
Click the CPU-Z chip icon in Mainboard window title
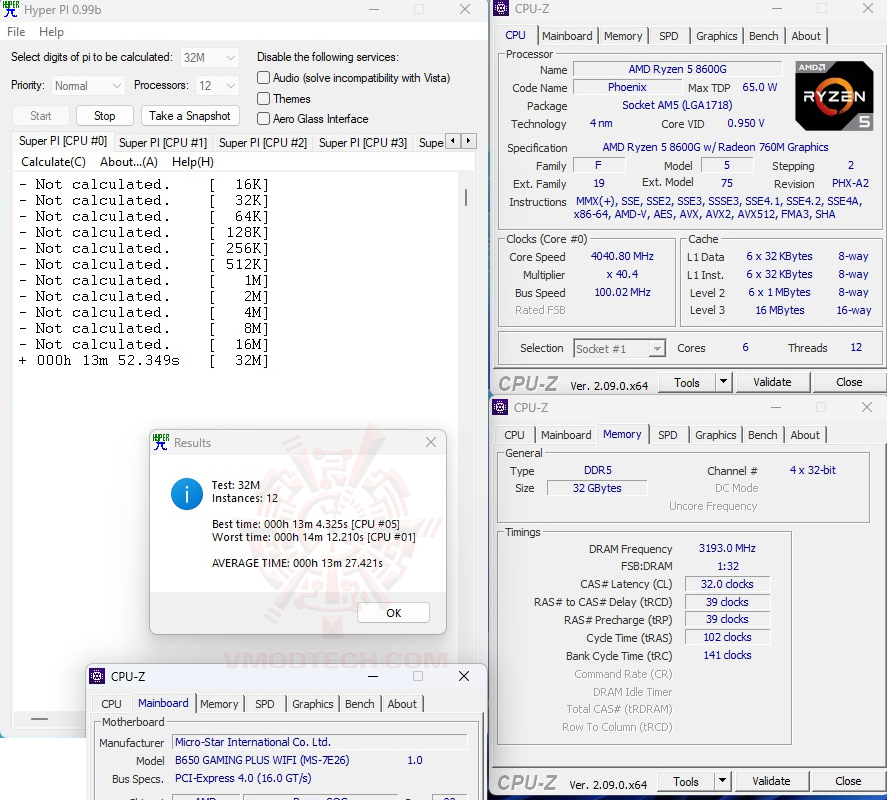97,676
